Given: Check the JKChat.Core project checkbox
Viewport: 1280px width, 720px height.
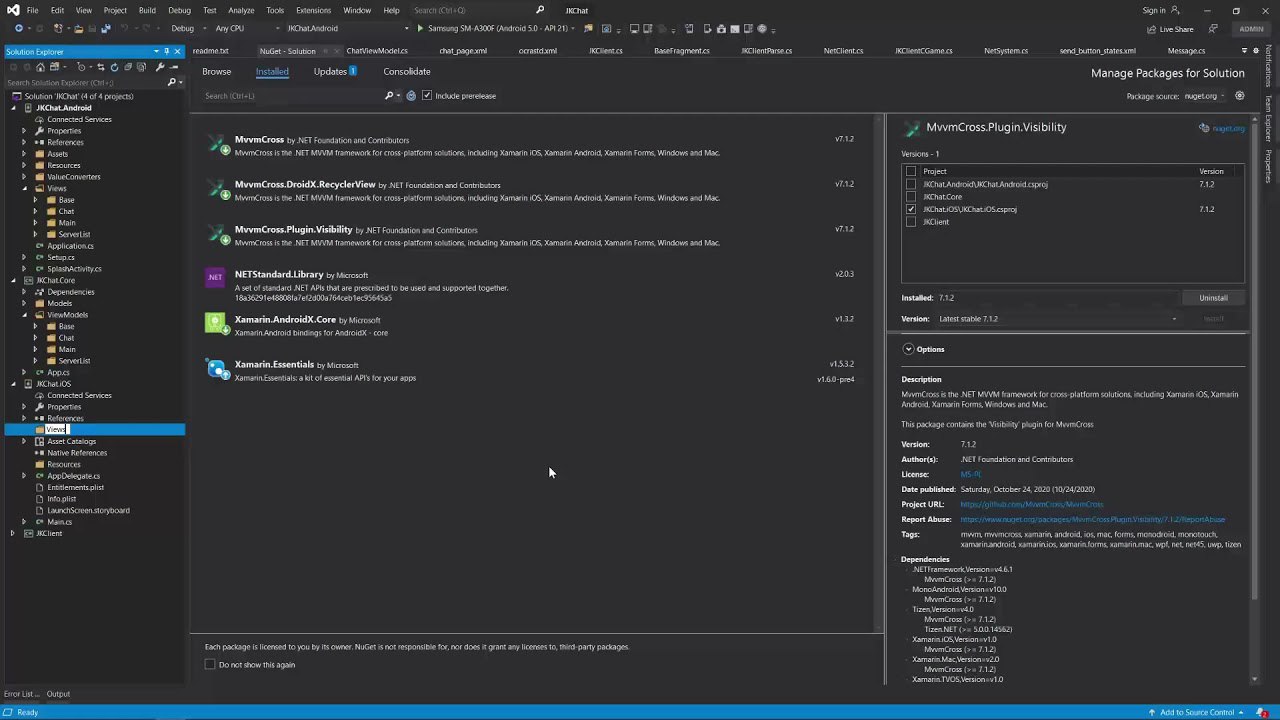Looking at the screenshot, I should coord(911,197).
